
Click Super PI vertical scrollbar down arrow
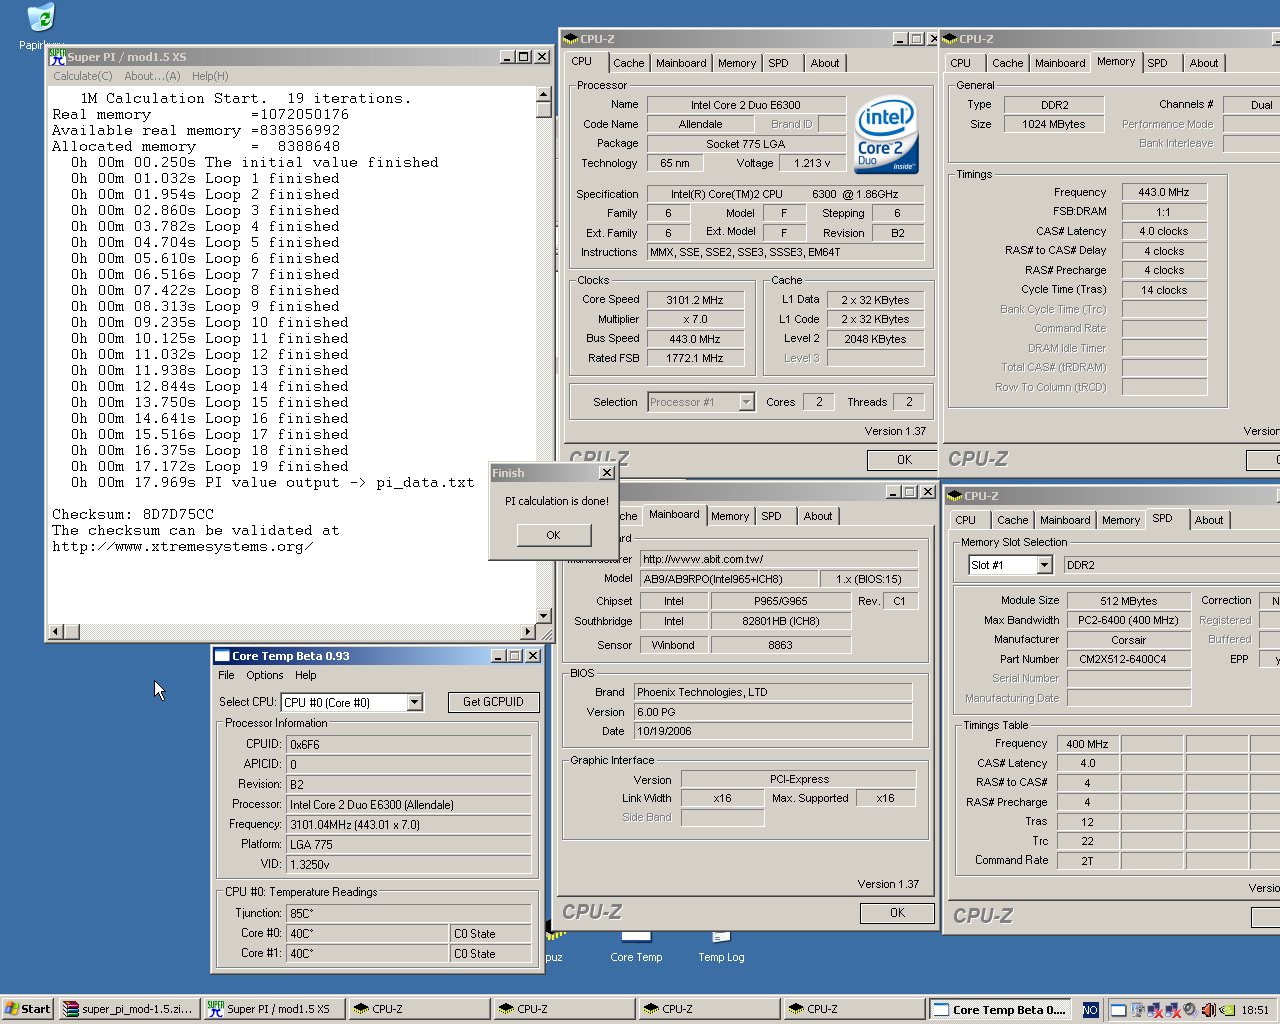coord(544,616)
